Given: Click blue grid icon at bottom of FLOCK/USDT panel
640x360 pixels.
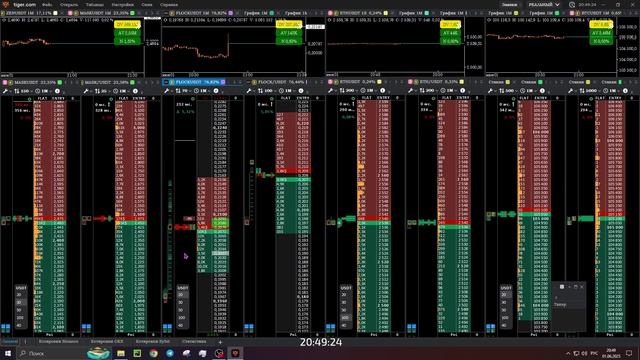Looking at the screenshot, I should click(249, 327).
